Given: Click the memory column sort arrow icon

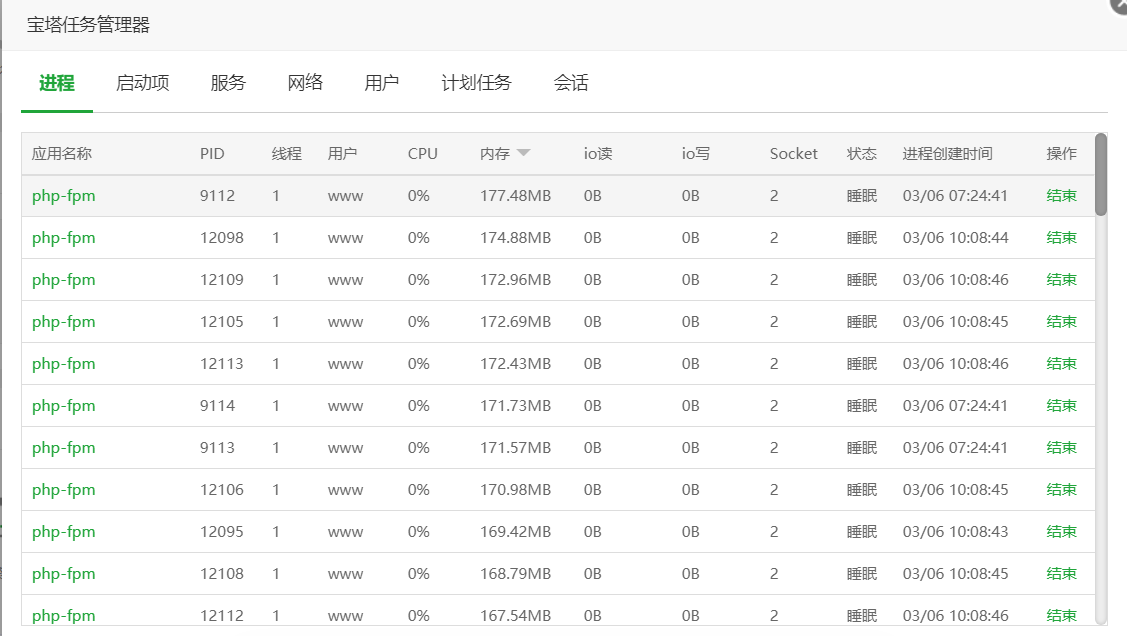Looking at the screenshot, I should [523, 153].
